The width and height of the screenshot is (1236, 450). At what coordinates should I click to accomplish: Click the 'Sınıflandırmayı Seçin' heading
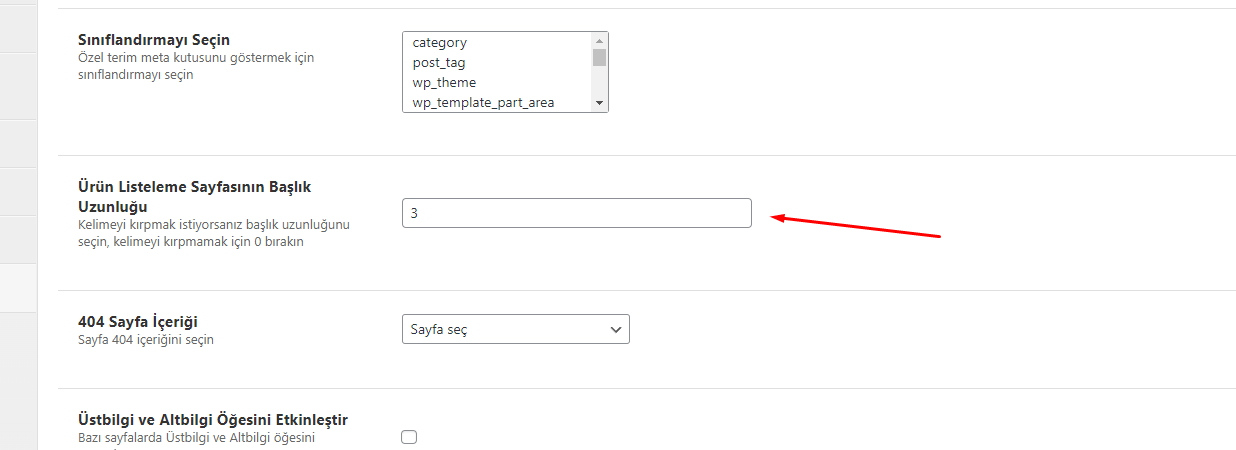[154, 40]
